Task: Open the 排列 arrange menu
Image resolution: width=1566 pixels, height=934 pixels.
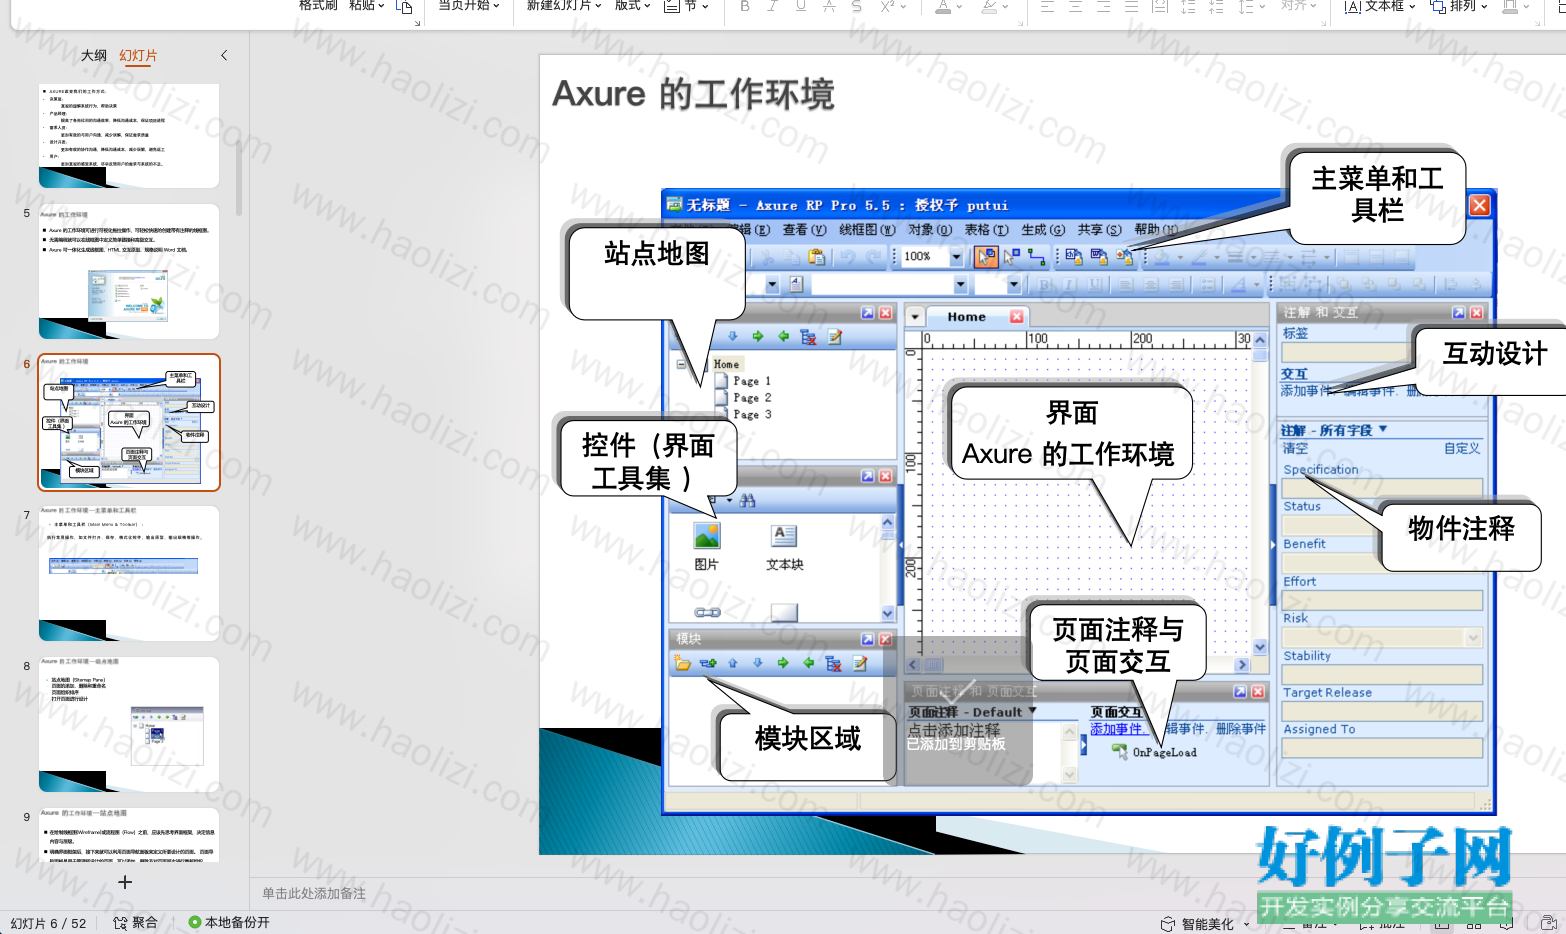Action: click(x=1459, y=6)
